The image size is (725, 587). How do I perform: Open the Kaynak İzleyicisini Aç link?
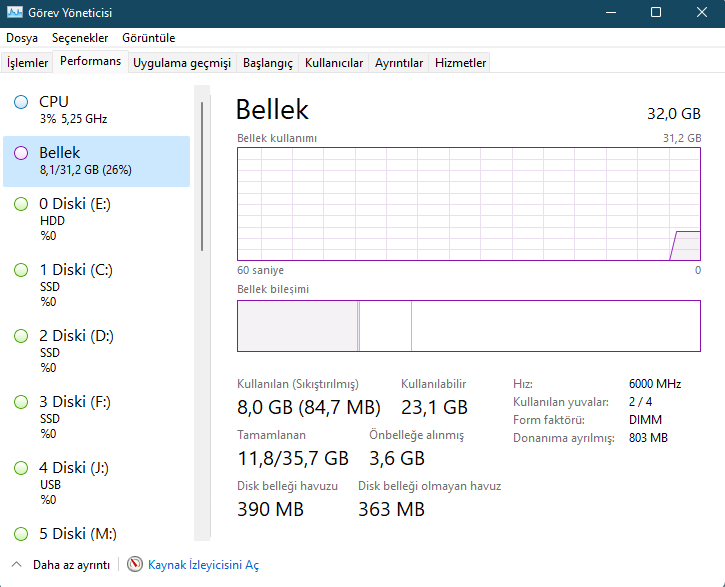click(x=203, y=565)
